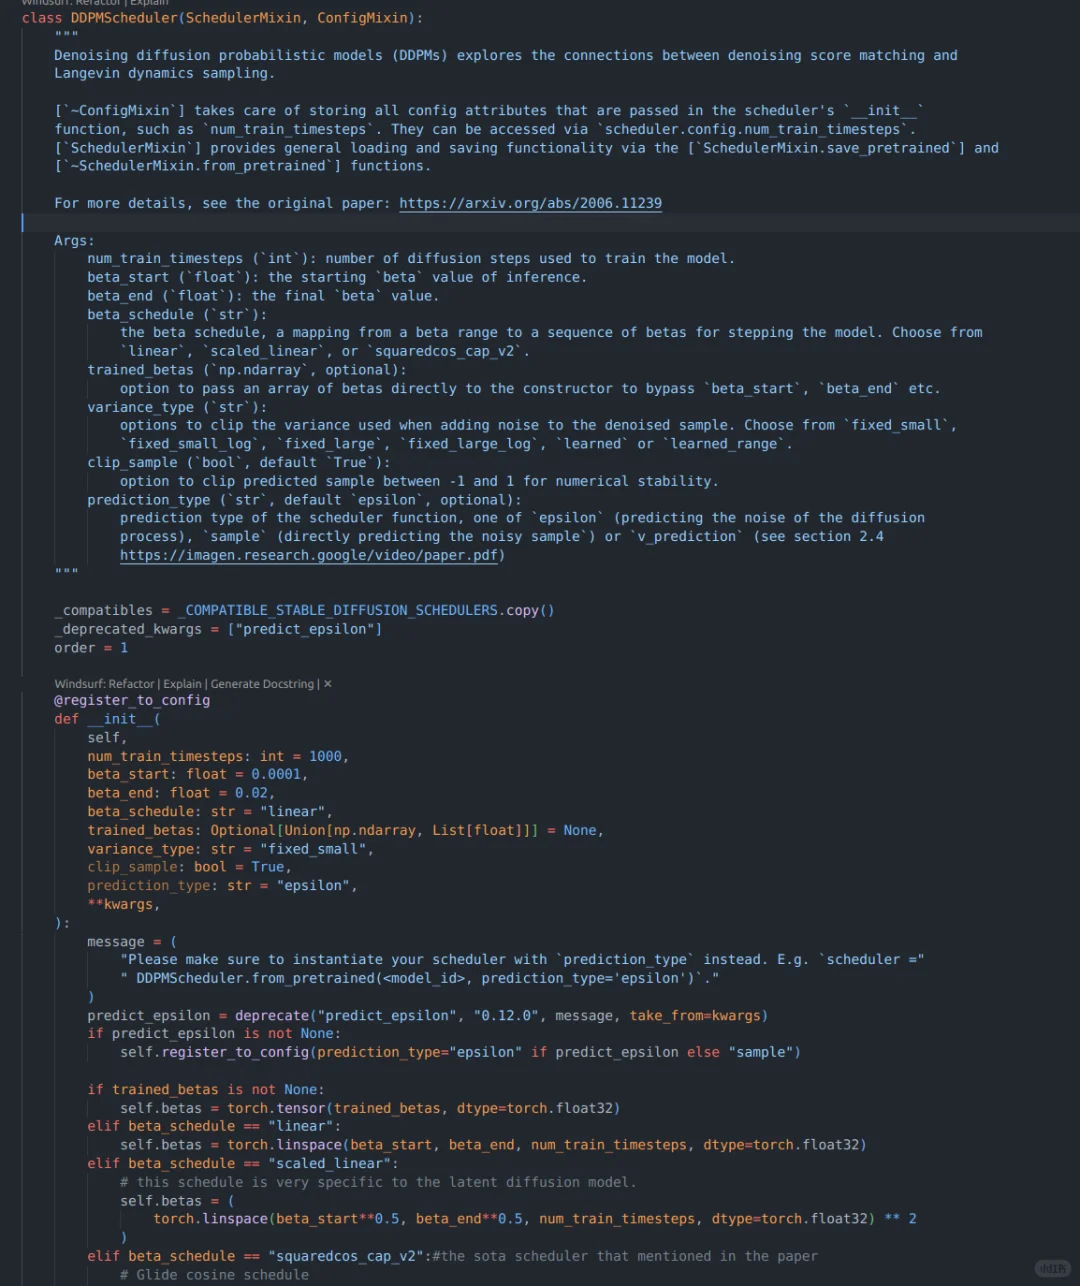This screenshot has height=1286, width=1080.
Task: Open the imagen.research.google paper.pdf link
Action: [x=308, y=555]
